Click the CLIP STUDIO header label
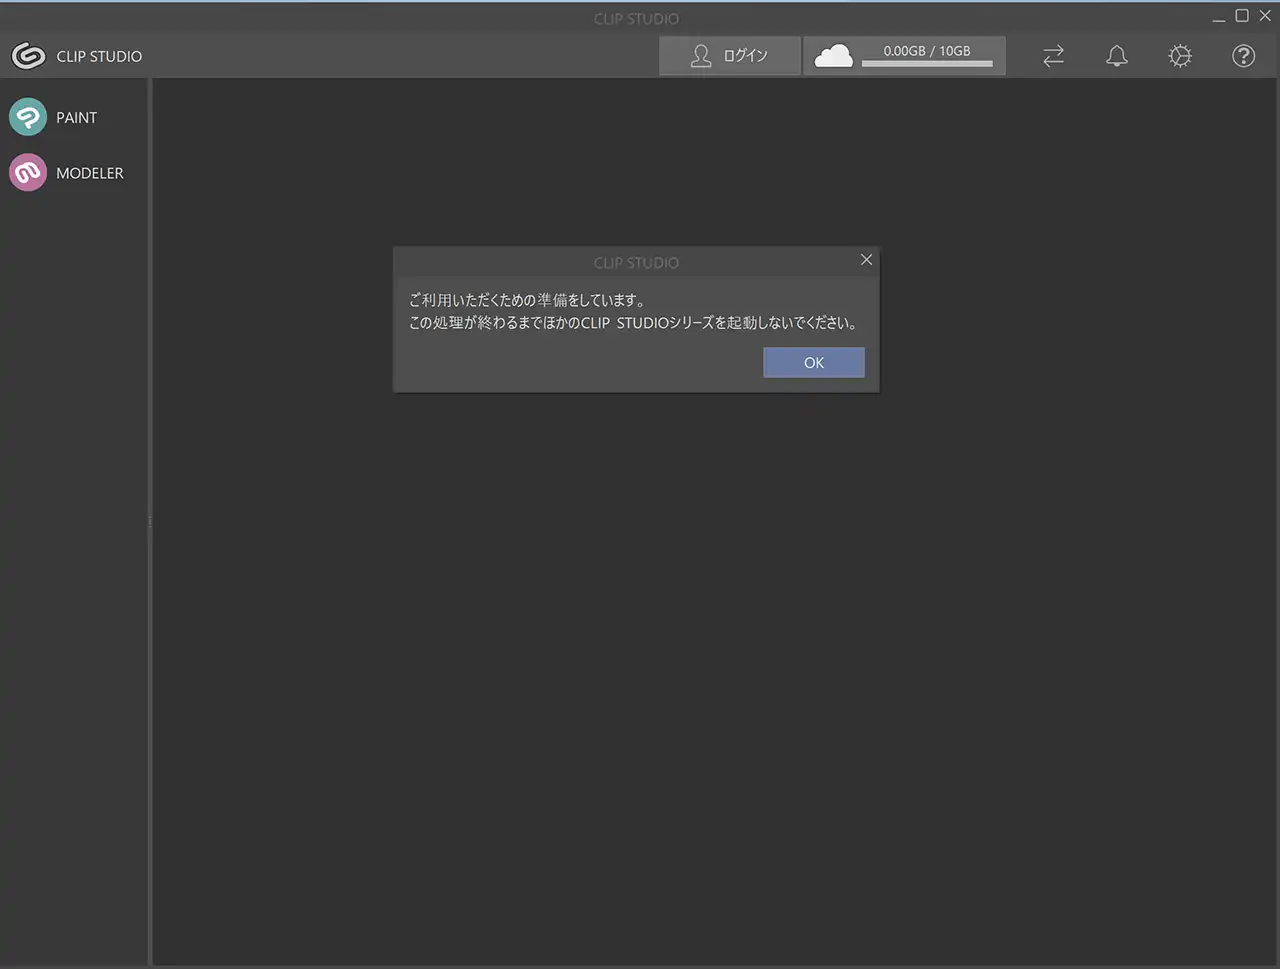 pos(99,56)
